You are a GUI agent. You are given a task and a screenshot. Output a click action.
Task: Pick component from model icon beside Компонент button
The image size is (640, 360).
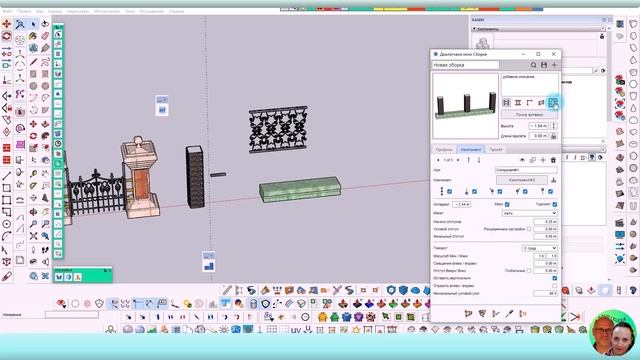[553, 180]
